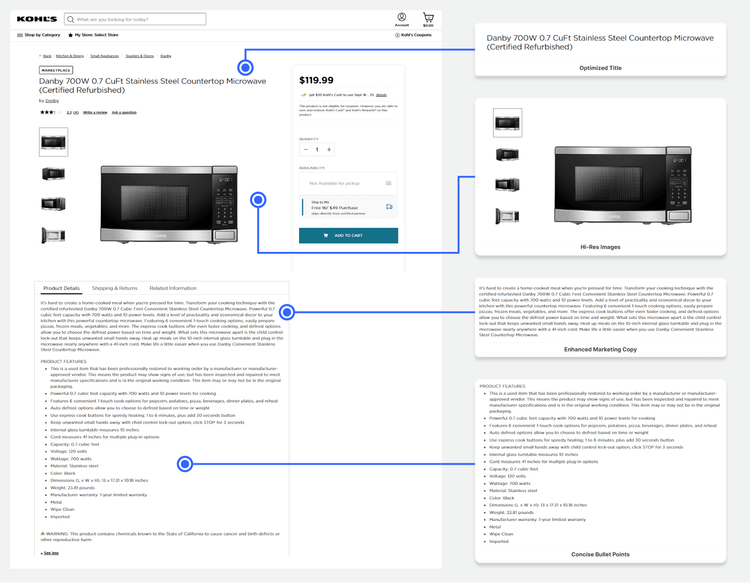Open the Kitchen & Dining breadcrumb
Image resolution: width=750 pixels, height=583 pixels.
[70, 56]
